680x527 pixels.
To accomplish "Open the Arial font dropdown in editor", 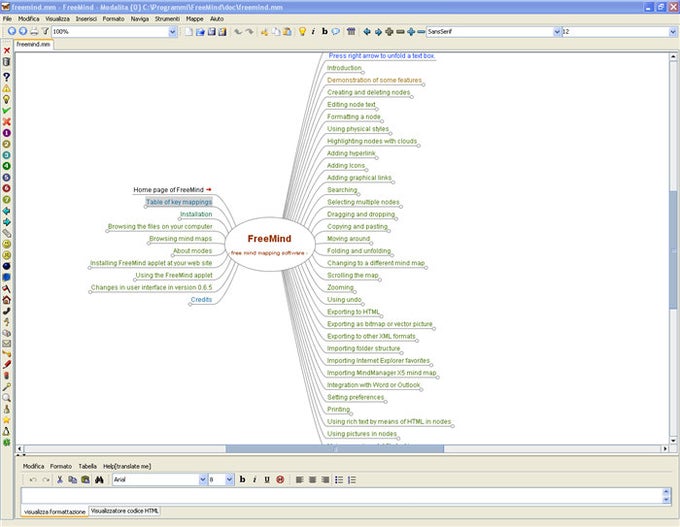I will pyautogui.click(x=203, y=479).
